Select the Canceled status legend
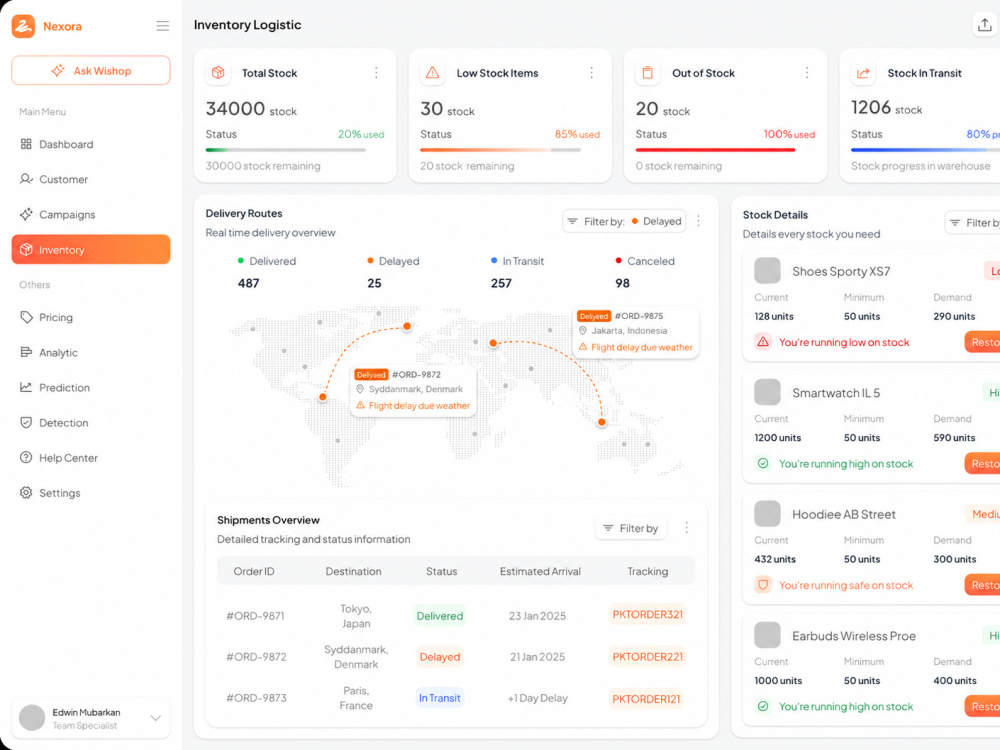This screenshot has width=1000, height=750. pos(645,261)
